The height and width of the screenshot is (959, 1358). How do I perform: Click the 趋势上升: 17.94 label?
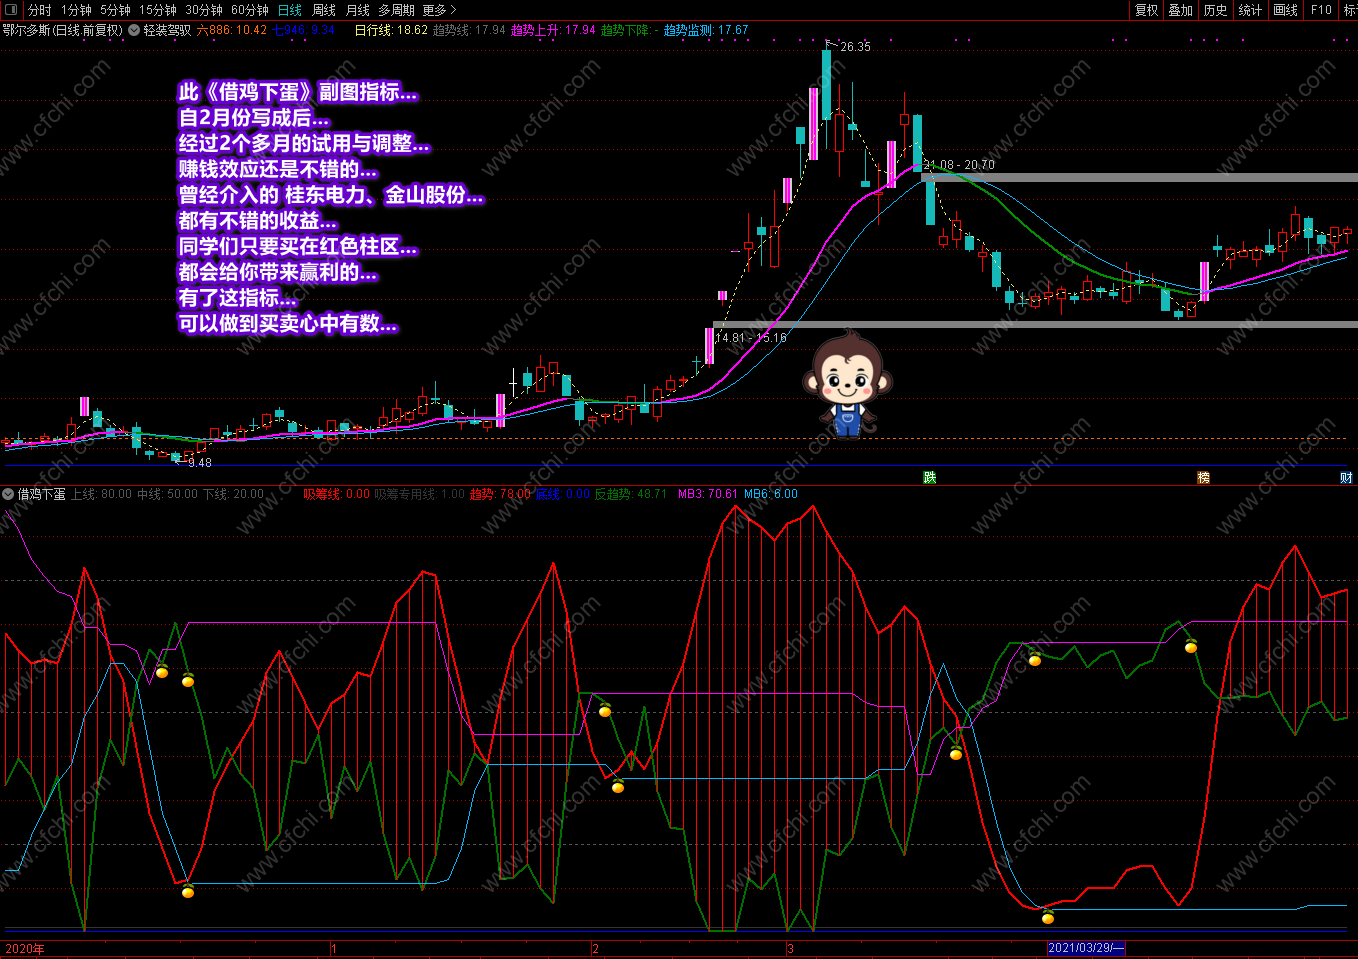[x=553, y=30]
